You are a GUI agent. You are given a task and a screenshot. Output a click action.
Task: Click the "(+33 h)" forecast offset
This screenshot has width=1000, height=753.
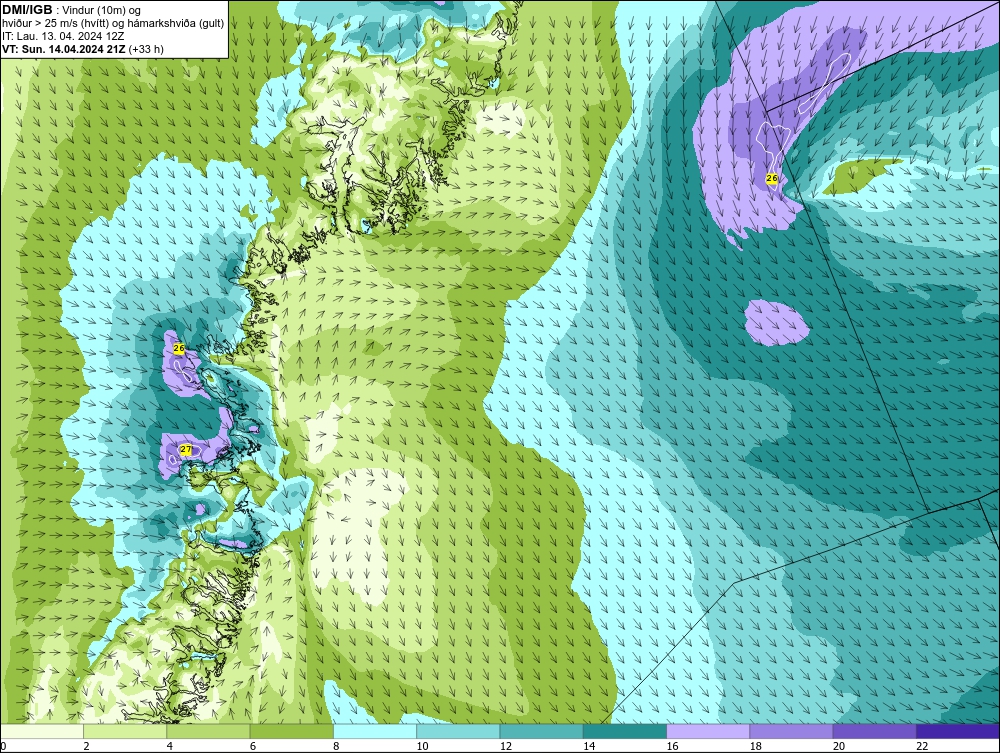tap(146, 49)
